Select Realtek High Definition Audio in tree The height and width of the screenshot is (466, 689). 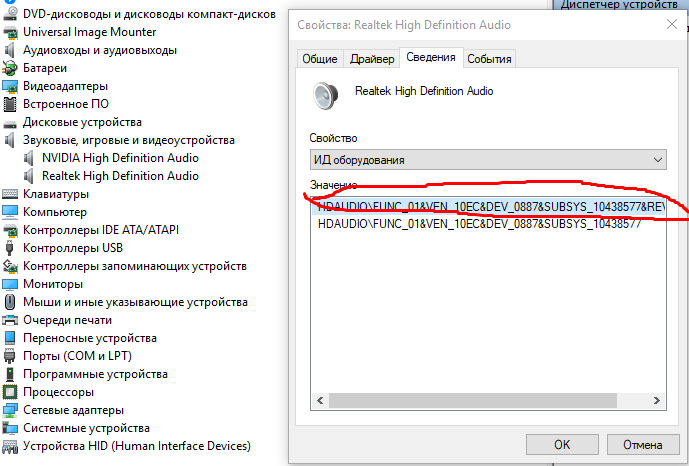[x=120, y=176]
